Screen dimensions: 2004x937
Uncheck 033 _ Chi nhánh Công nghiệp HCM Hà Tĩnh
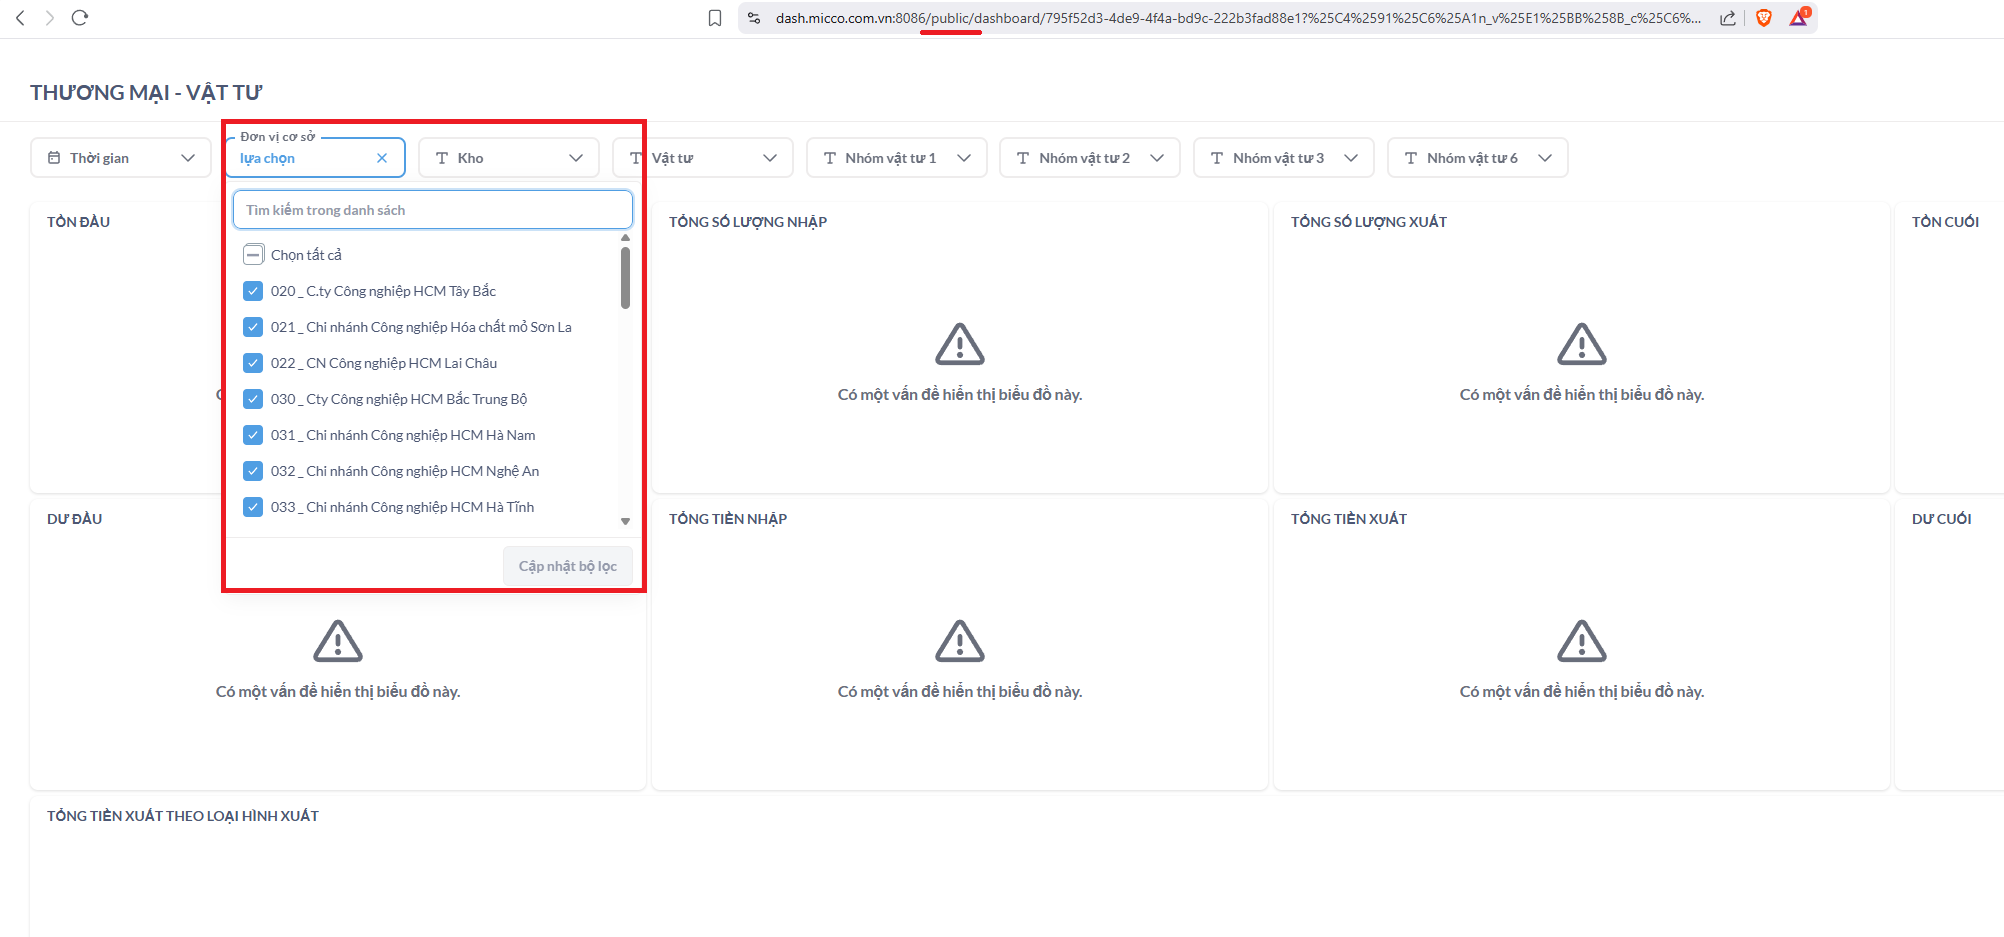coord(253,507)
